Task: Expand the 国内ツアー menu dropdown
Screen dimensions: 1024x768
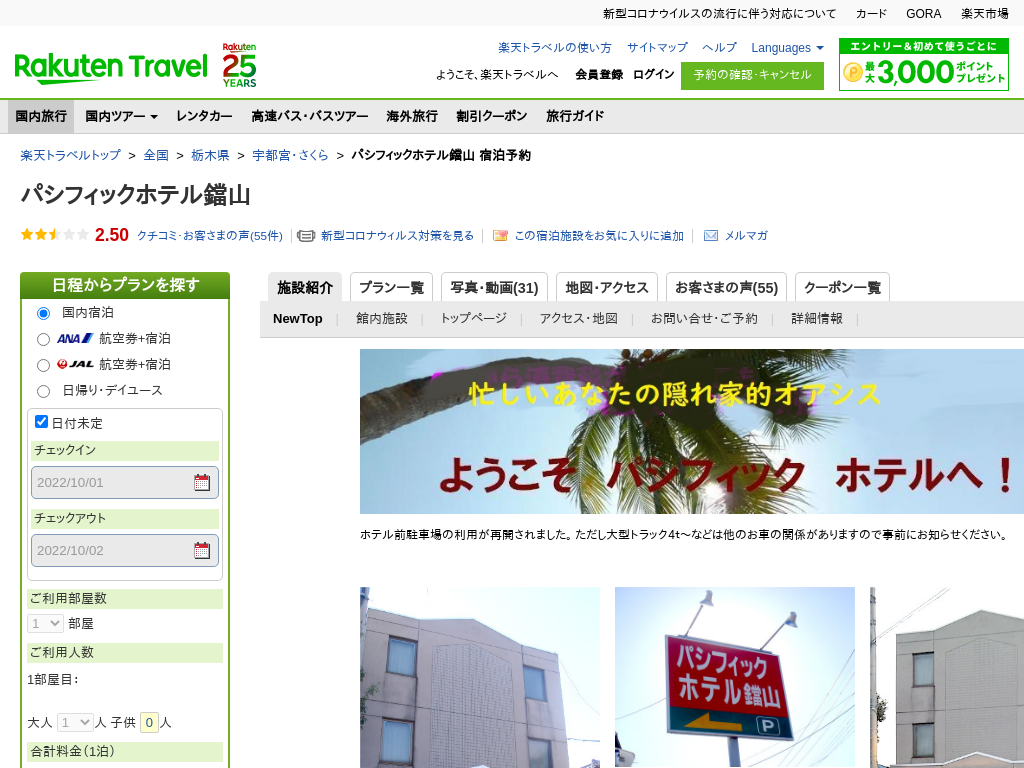Action: coord(121,116)
